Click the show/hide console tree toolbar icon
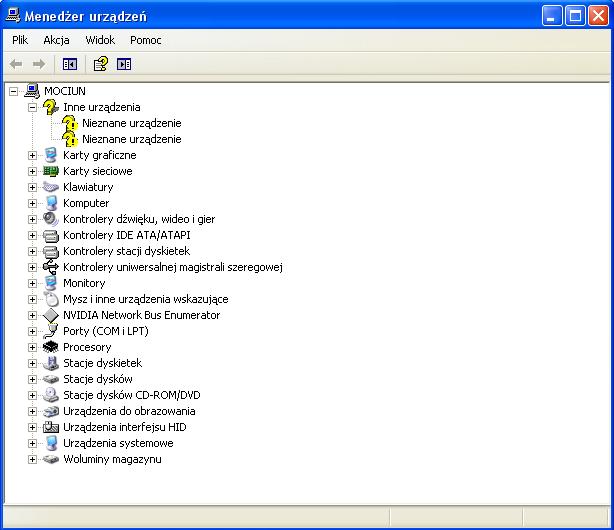The width and height of the screenshot is (614, 530). click(70, 64)
